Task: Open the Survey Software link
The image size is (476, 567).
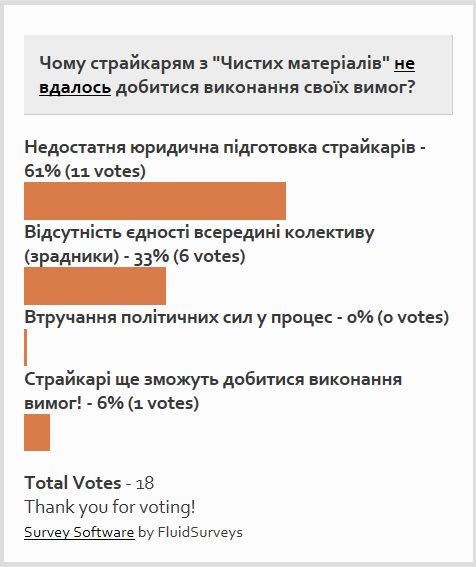Action: click(x=79, y=532)
